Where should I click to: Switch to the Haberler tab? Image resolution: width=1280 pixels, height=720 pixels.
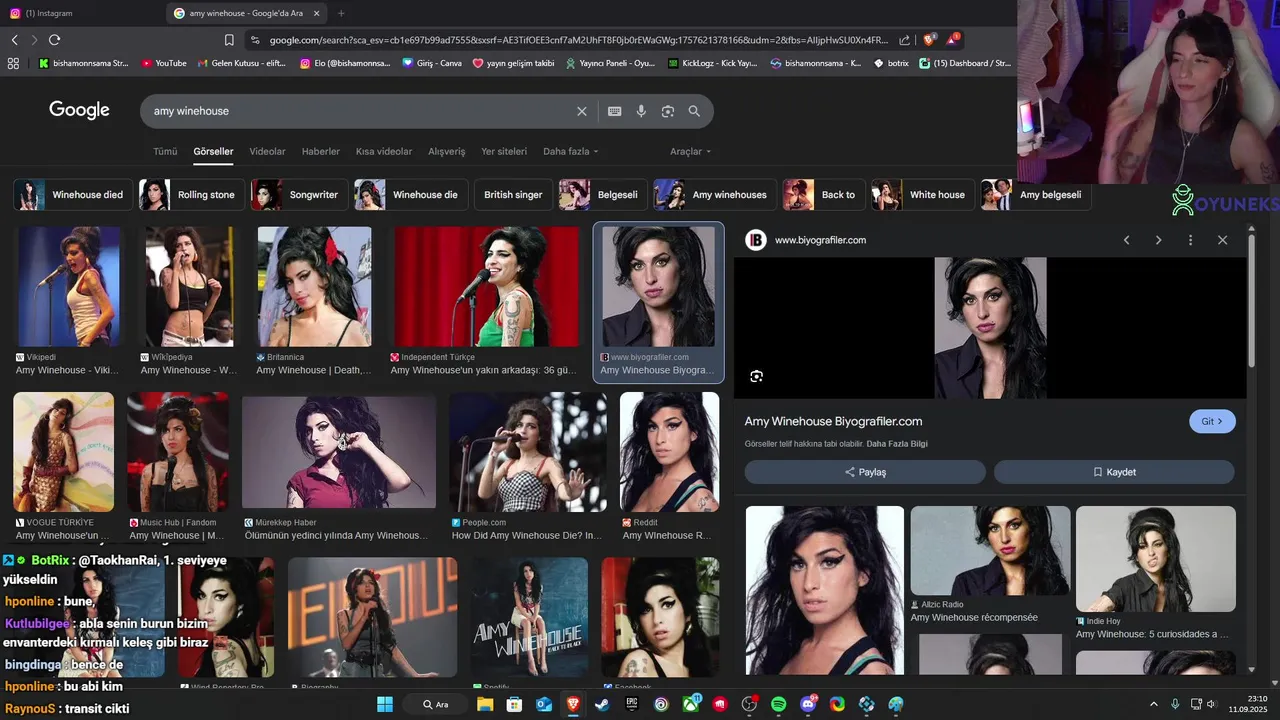tap(321, 151)
